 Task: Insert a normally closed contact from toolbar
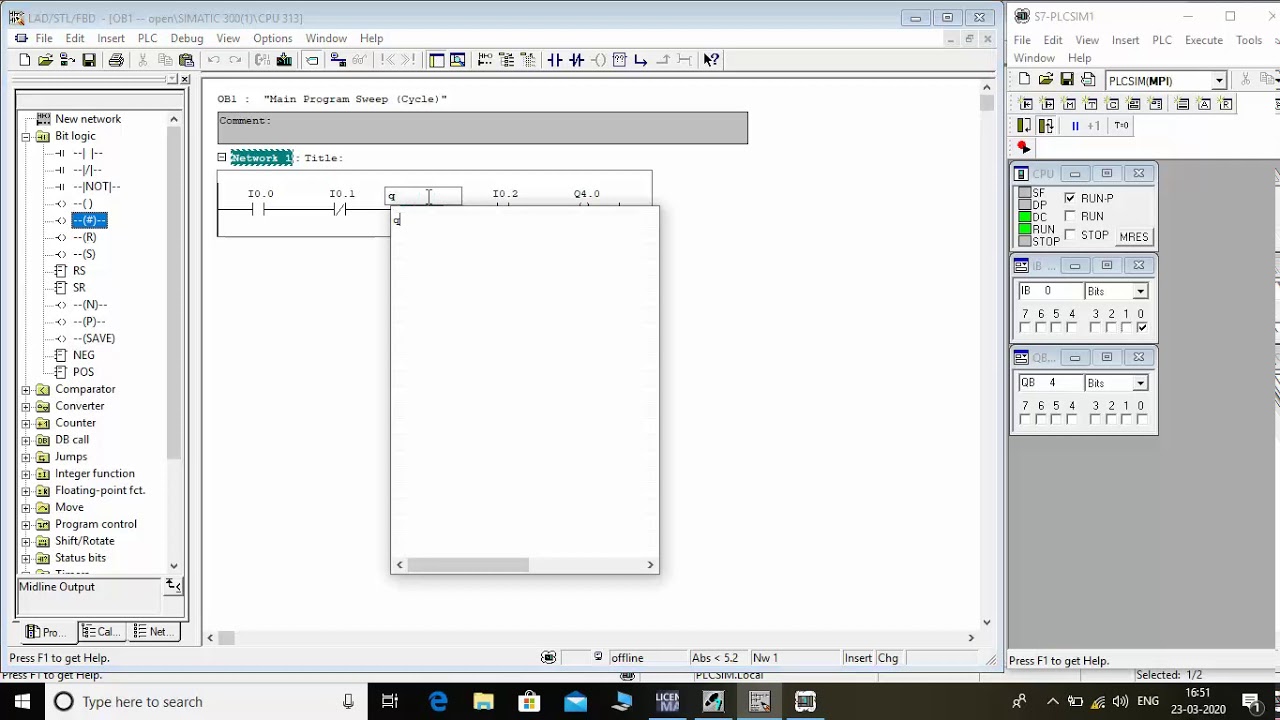(576, 60)
